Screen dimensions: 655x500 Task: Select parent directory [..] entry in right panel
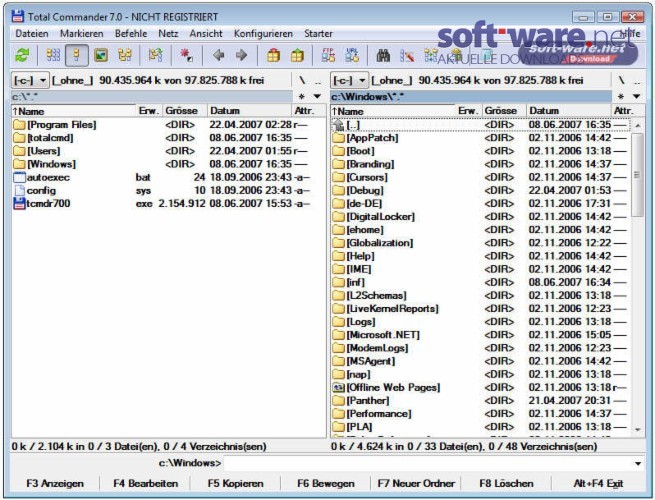pos(481,124)
